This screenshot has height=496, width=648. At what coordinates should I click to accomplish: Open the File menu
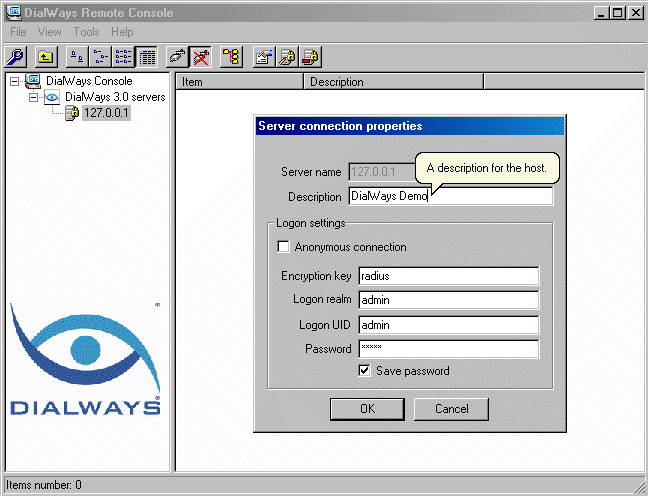[x=18, y=32]
